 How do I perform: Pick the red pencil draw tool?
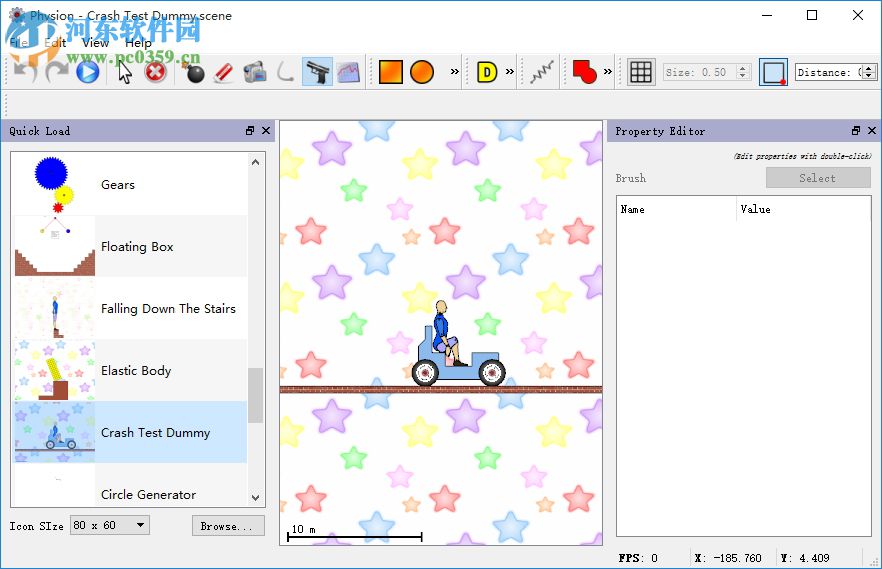(223, 72)
